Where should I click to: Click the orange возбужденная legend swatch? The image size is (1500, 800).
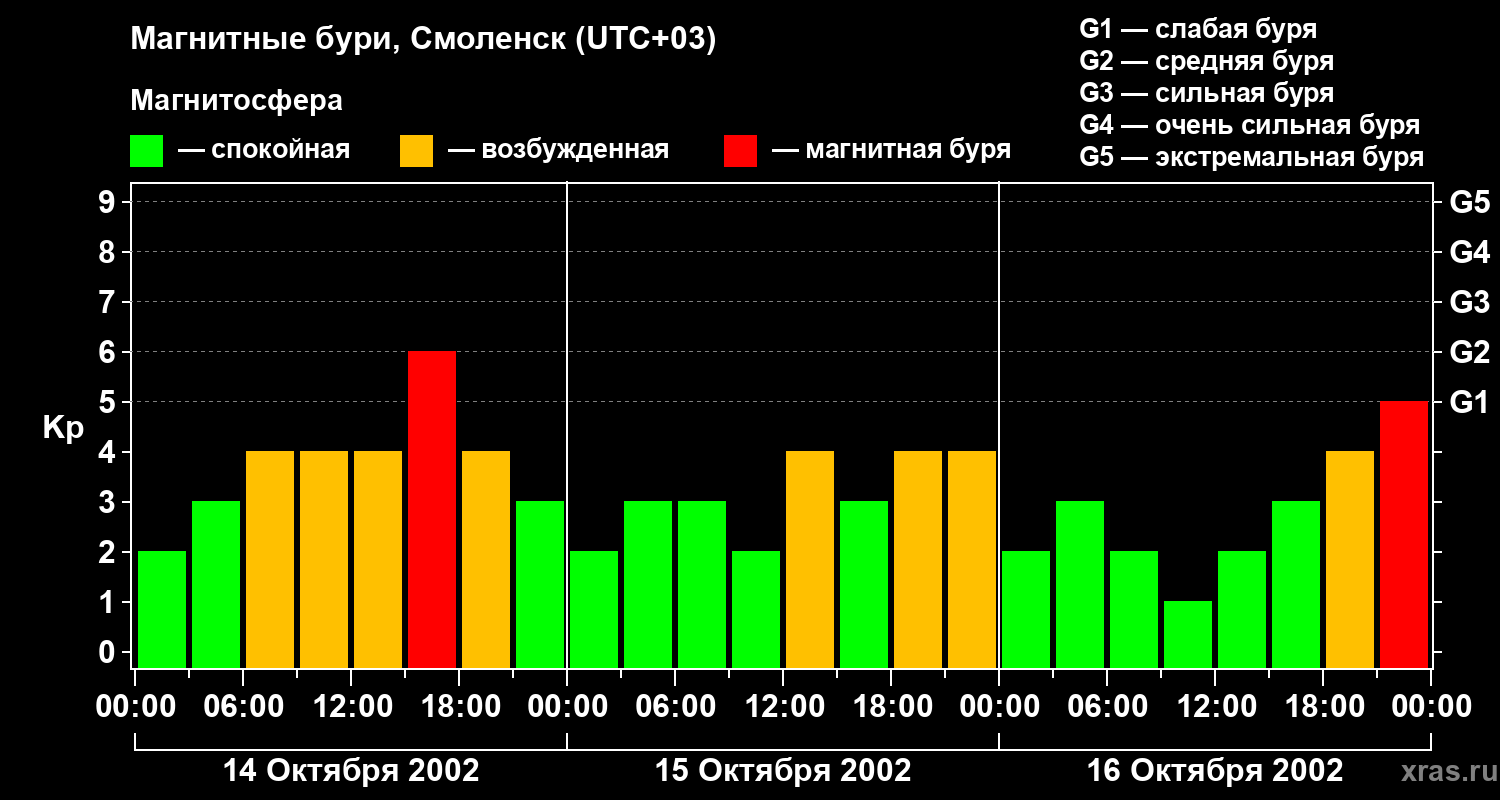(x=416, y=151)
